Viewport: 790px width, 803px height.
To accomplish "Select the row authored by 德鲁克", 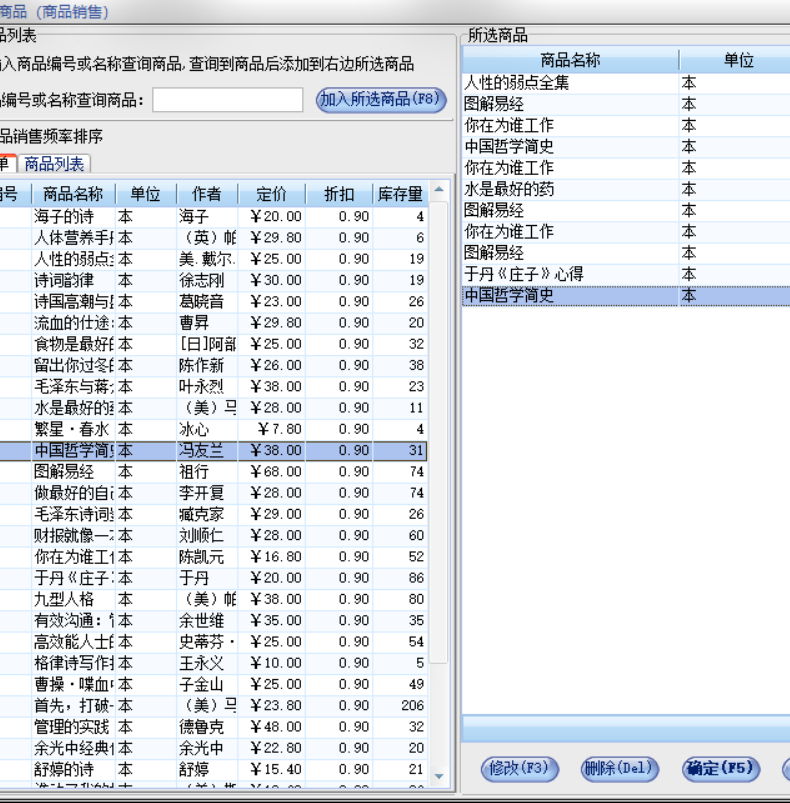I will (213, 726).
